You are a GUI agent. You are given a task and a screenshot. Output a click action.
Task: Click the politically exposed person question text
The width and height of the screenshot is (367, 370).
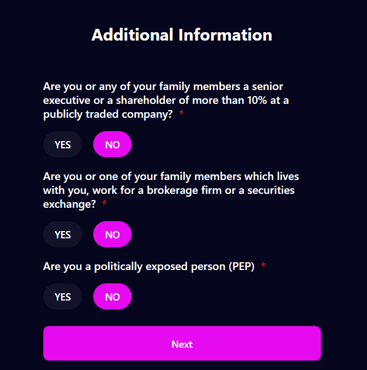(149, 267)
